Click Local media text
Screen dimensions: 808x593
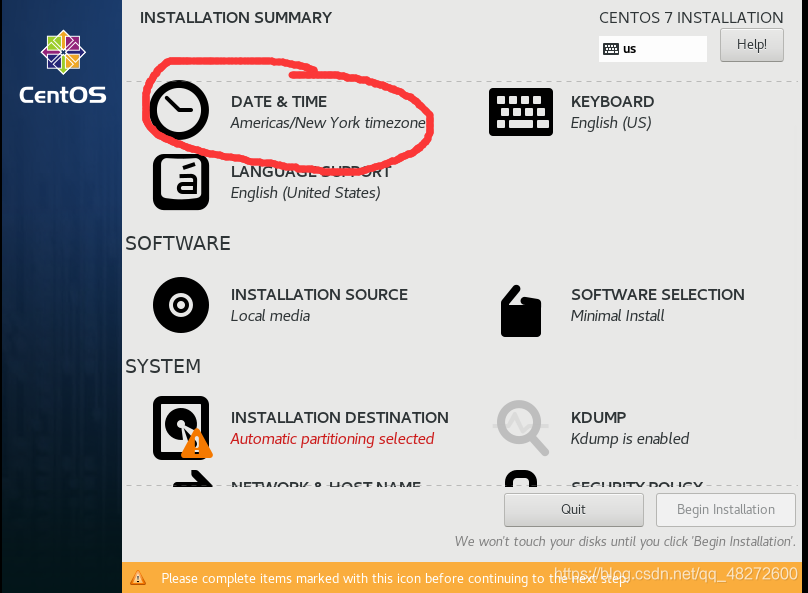270,316
